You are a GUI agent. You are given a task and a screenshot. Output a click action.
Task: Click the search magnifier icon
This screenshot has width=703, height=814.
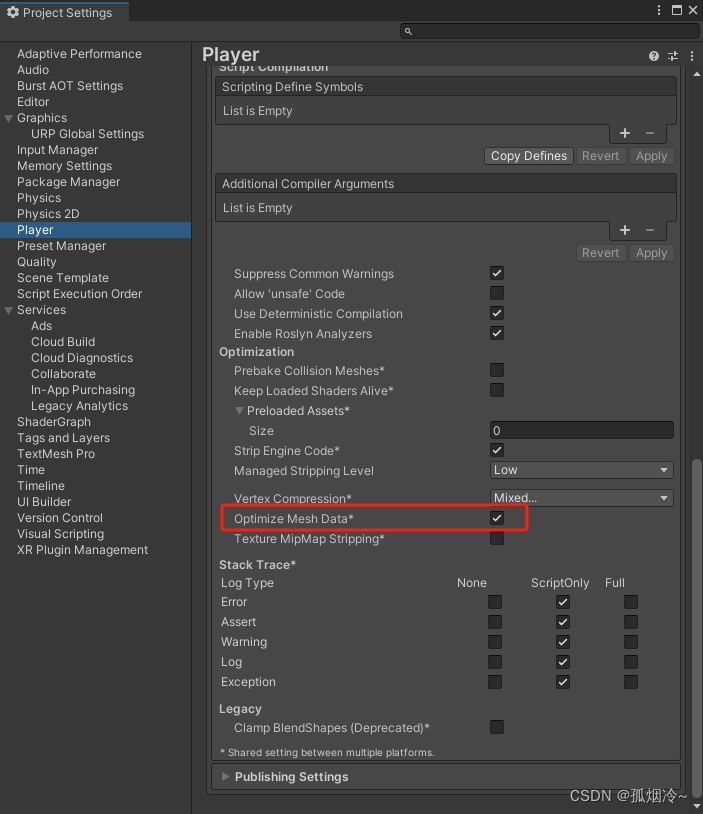406,31
